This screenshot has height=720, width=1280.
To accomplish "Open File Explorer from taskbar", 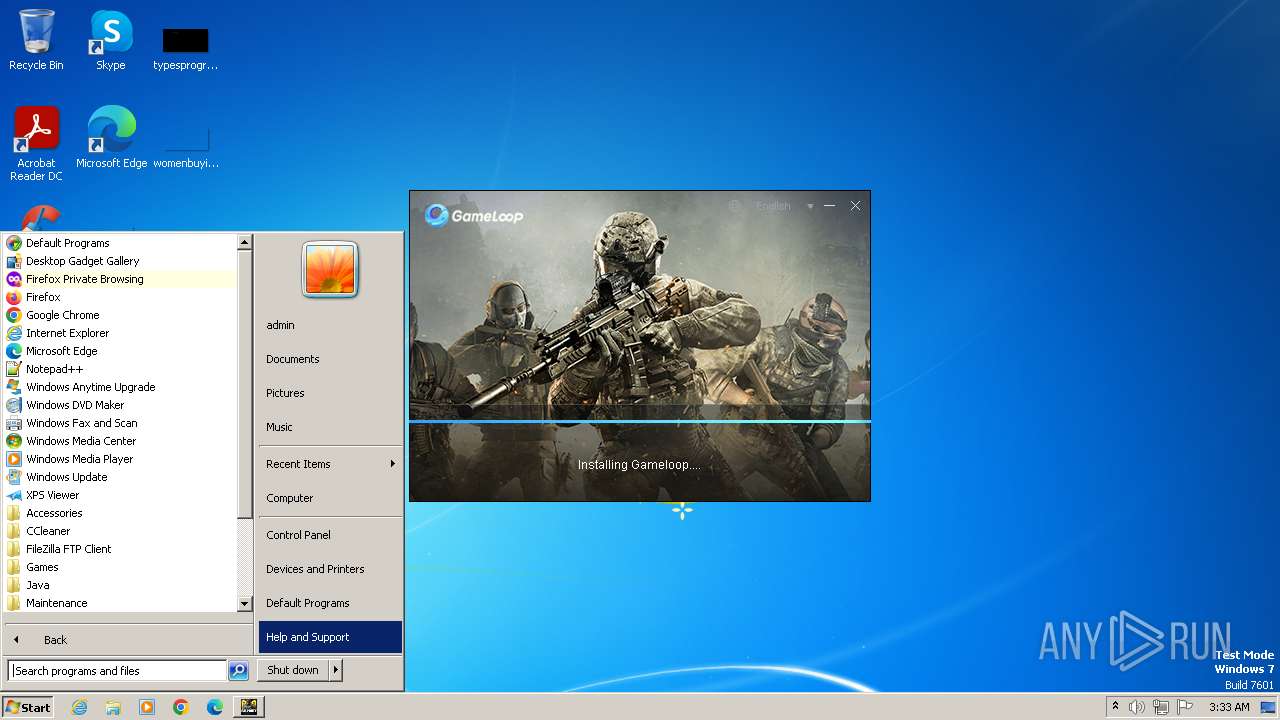I will [x=113, y=707].
